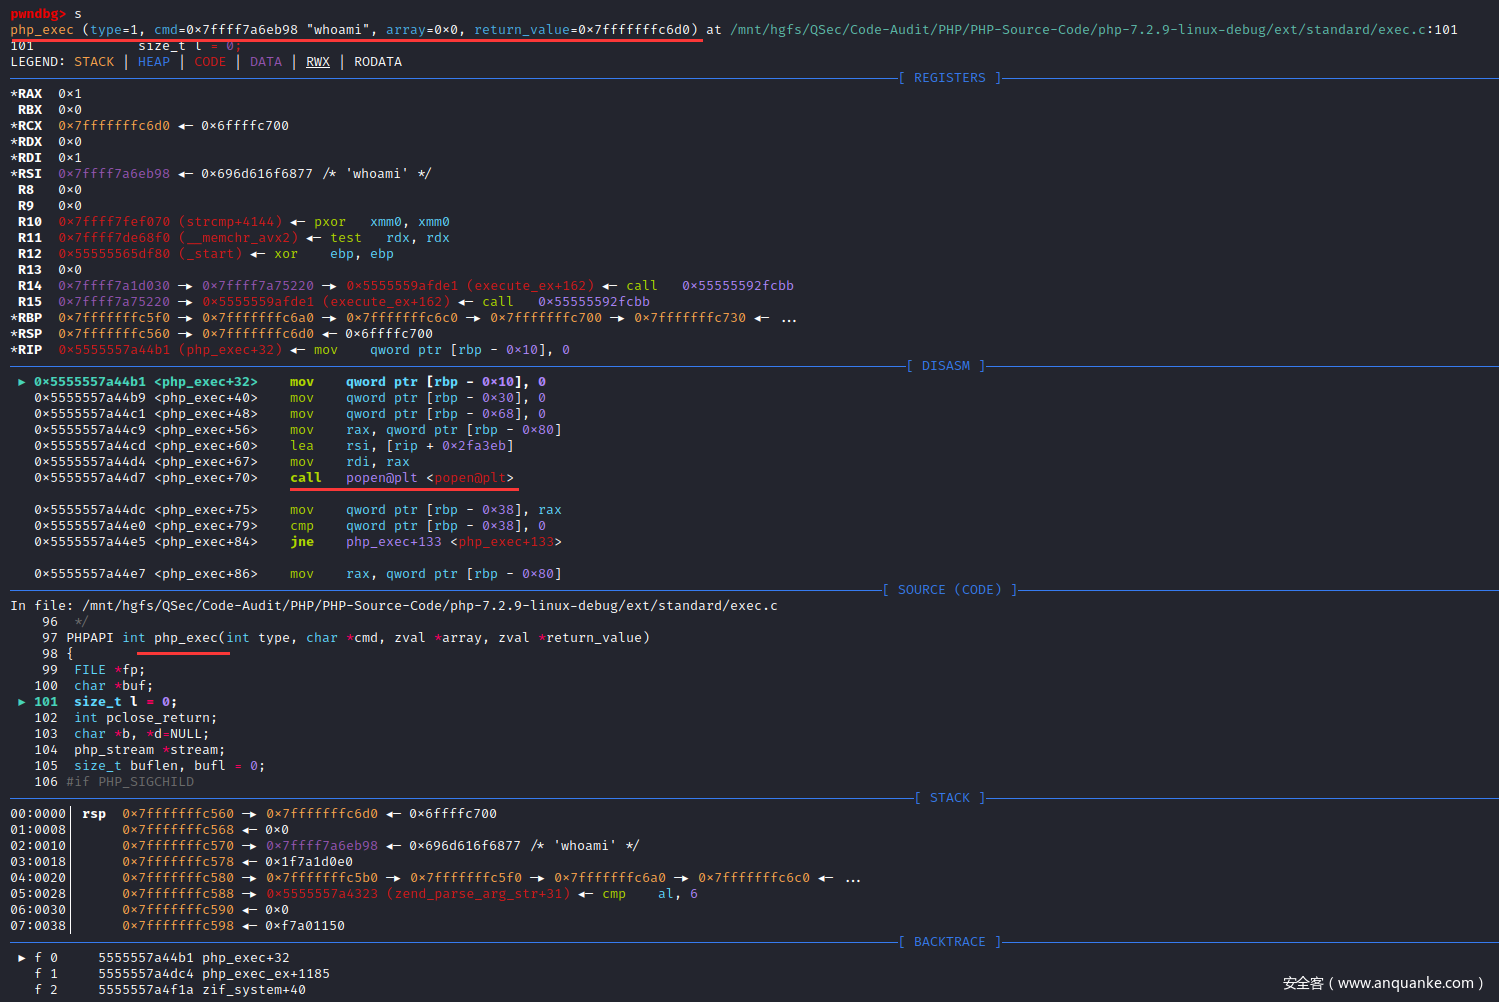Click the *RSP register name

click(26, 334)
